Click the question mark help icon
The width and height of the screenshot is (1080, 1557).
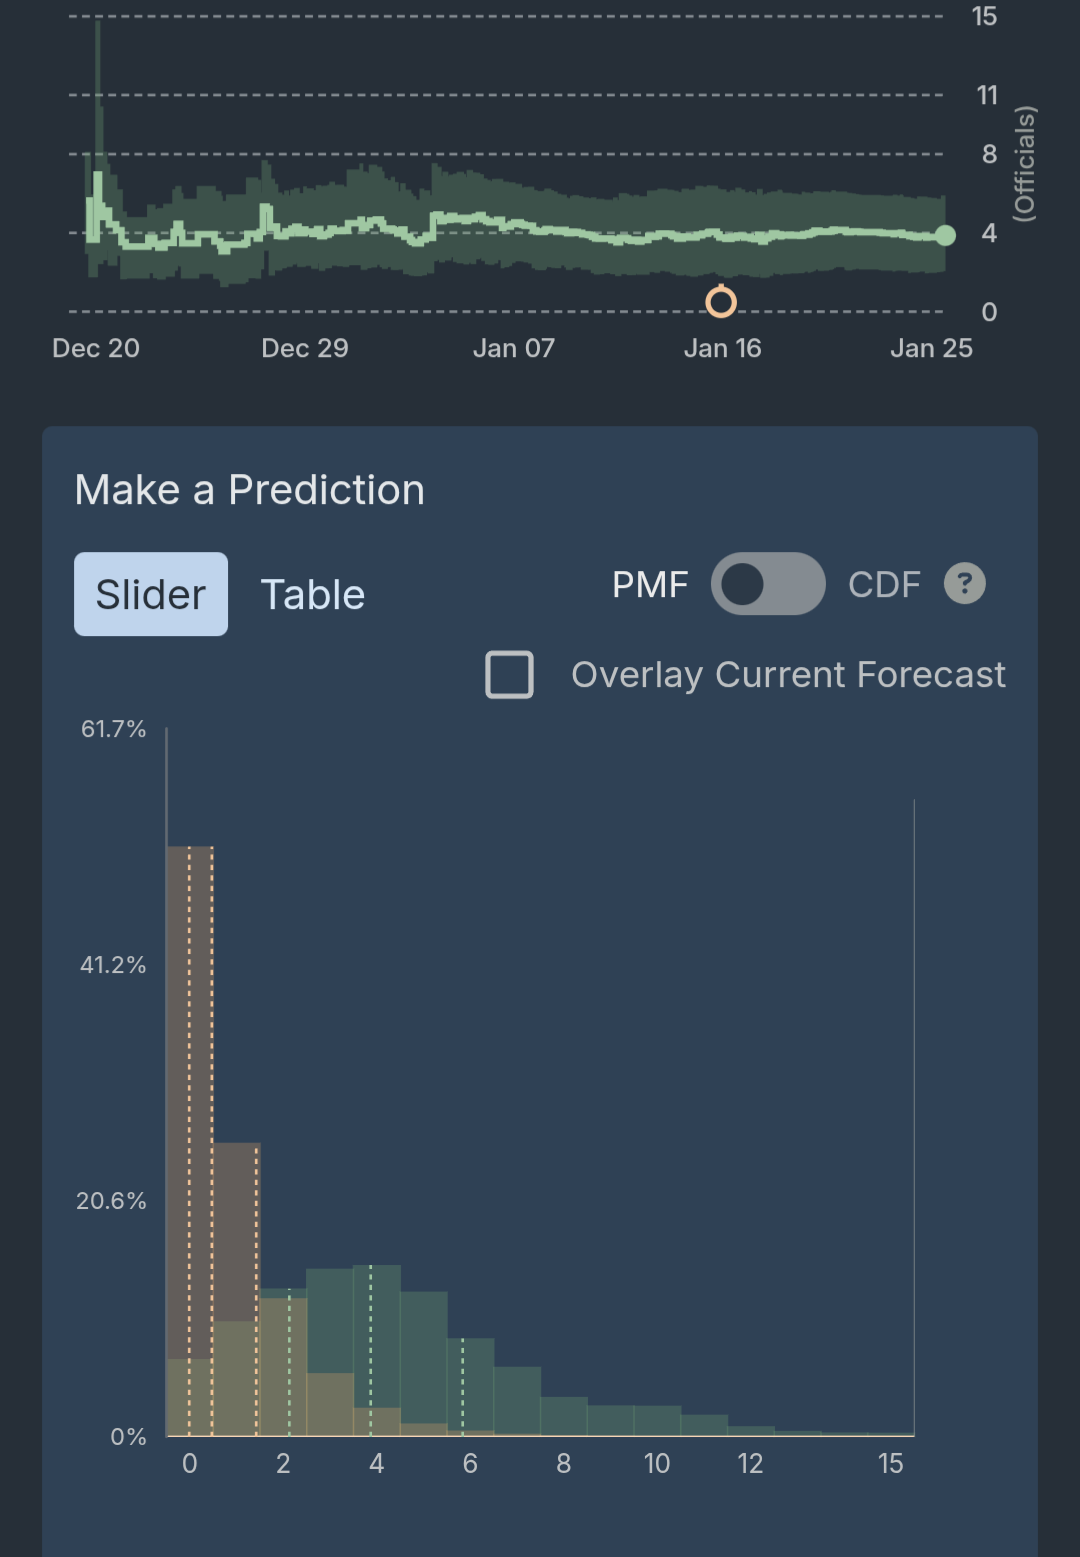pyautogui.click(x=965, y=584)
